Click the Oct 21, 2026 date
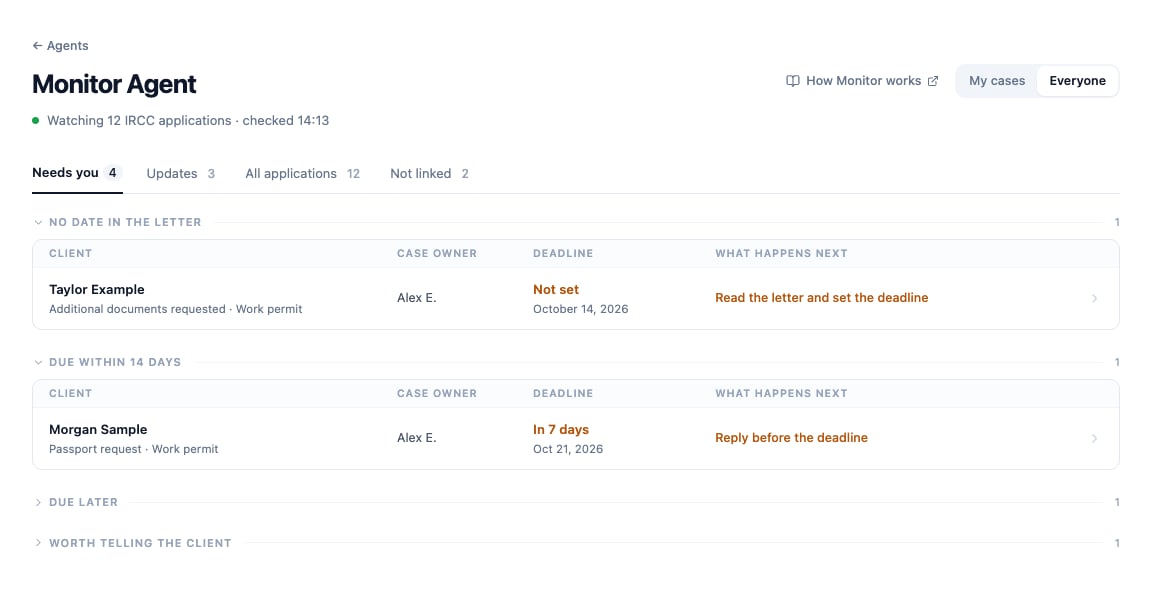Viewport: 1152px width, 607px height. [568, 449]
